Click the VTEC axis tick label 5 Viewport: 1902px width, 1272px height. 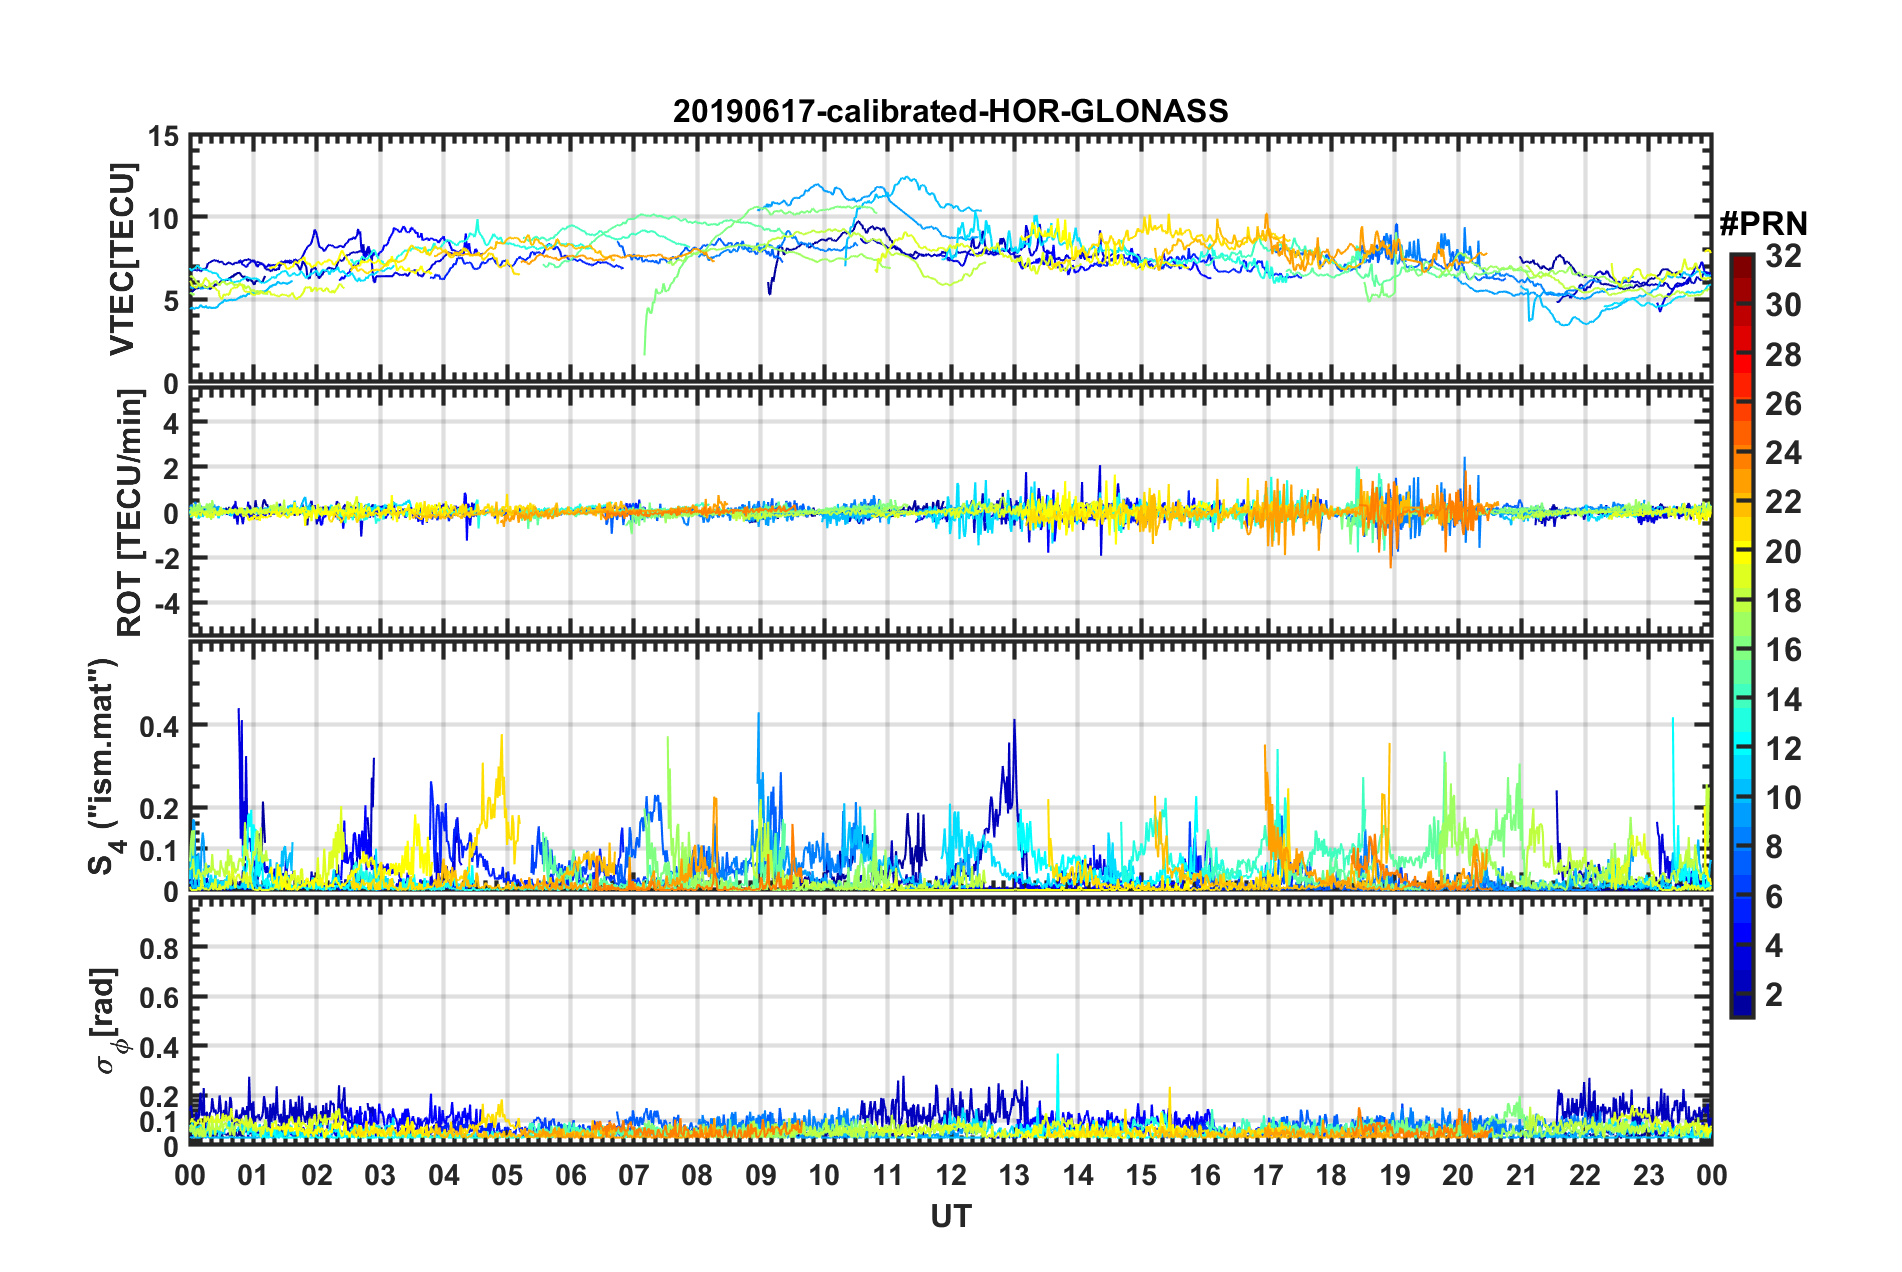[x=171, y=302]
